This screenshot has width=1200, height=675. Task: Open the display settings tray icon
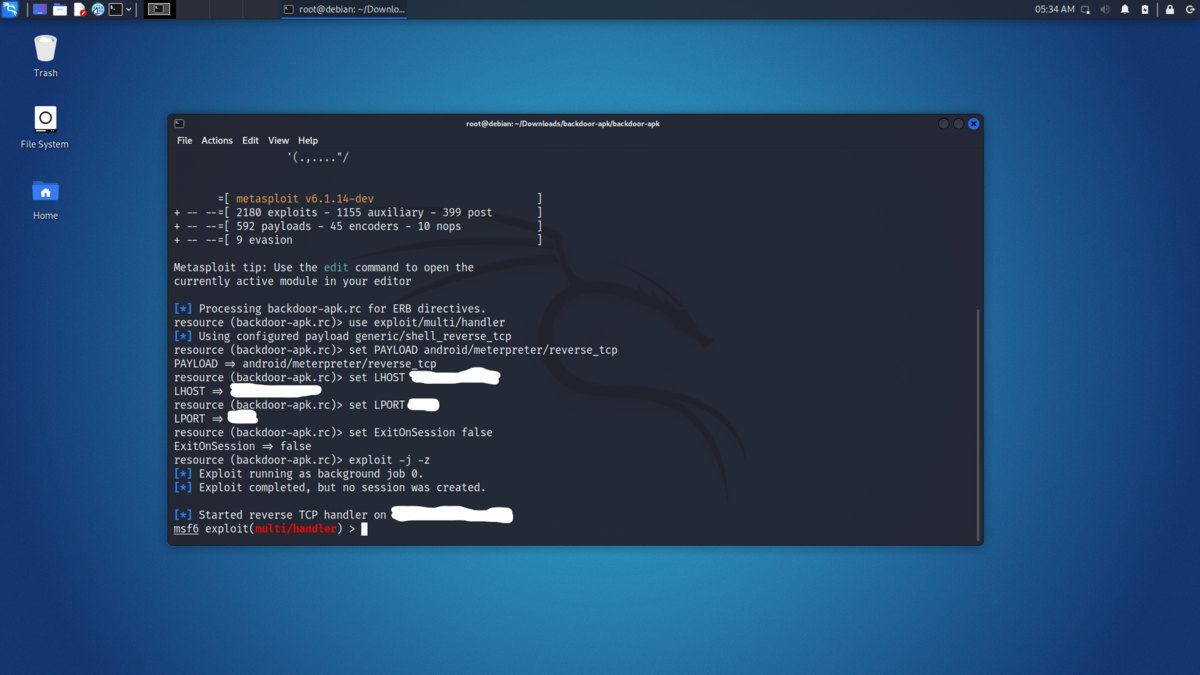[1086, 9]
